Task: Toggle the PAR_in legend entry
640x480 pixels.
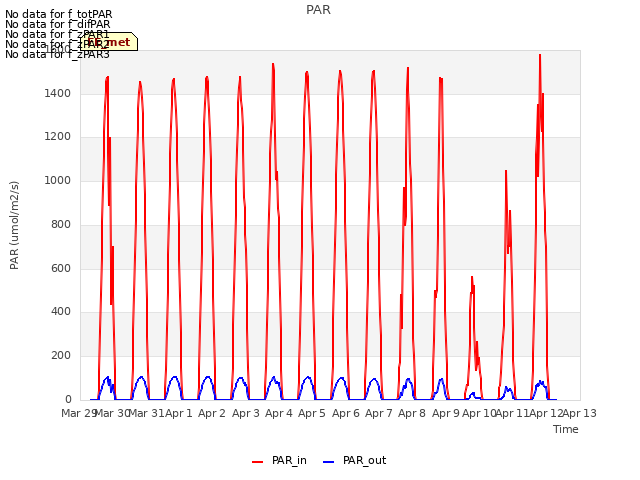Action: pyautogui.click(x=279, y=460)
